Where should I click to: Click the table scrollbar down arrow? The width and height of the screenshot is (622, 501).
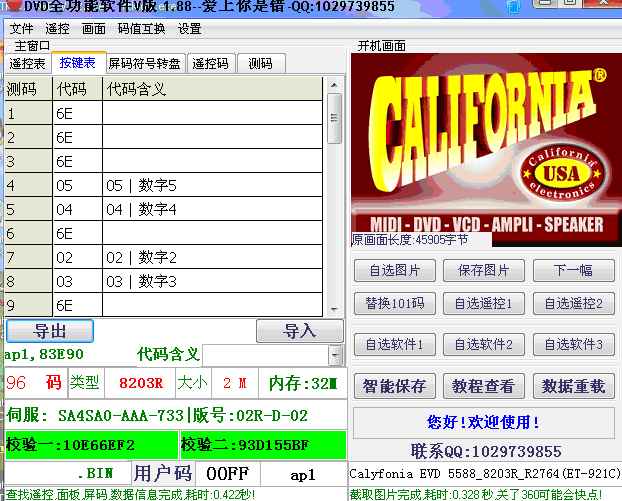tap(334, 309)
